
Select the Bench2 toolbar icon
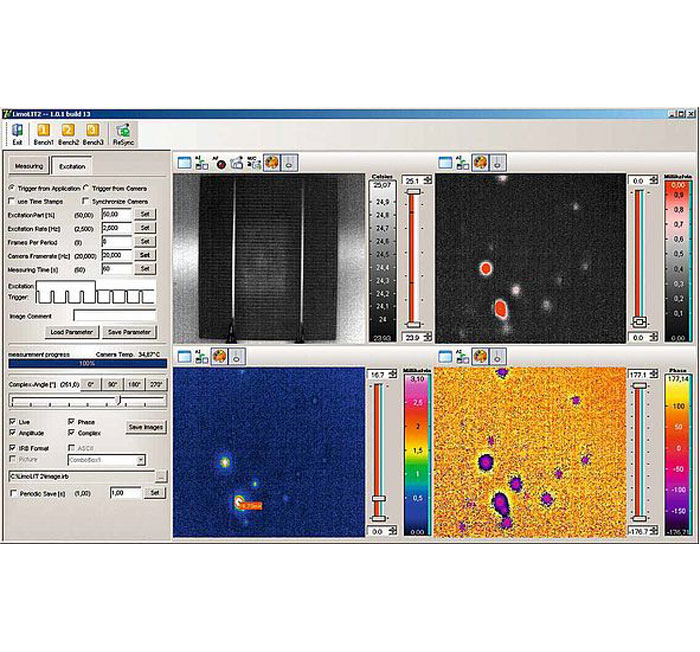click(68, 130)
